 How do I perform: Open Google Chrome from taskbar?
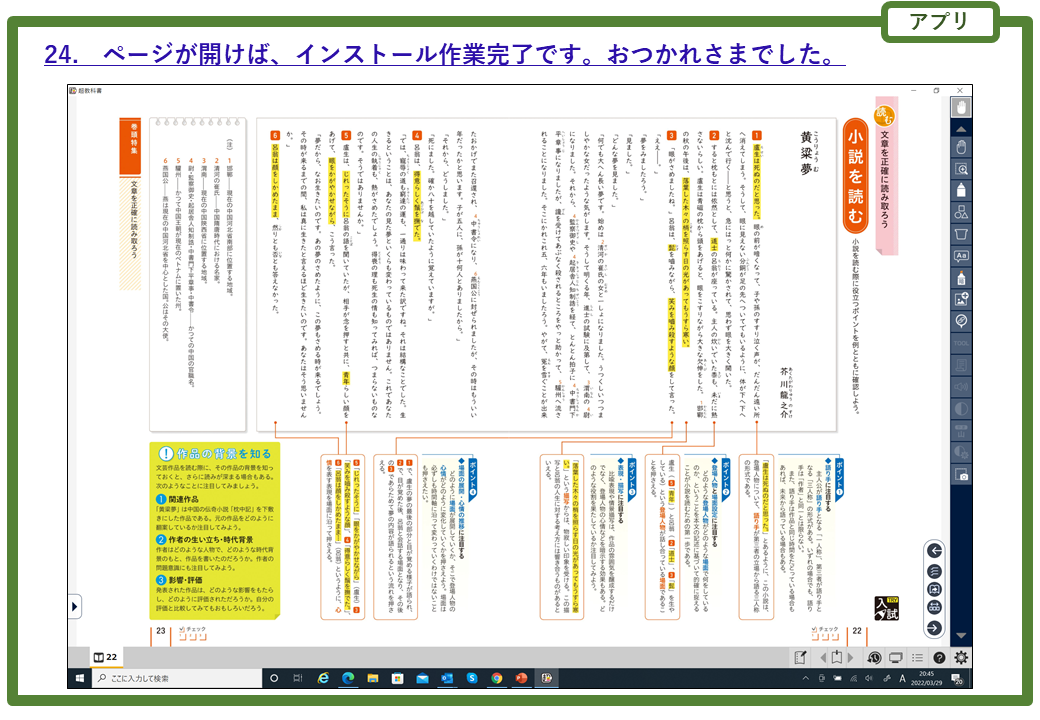coord(497,678)
